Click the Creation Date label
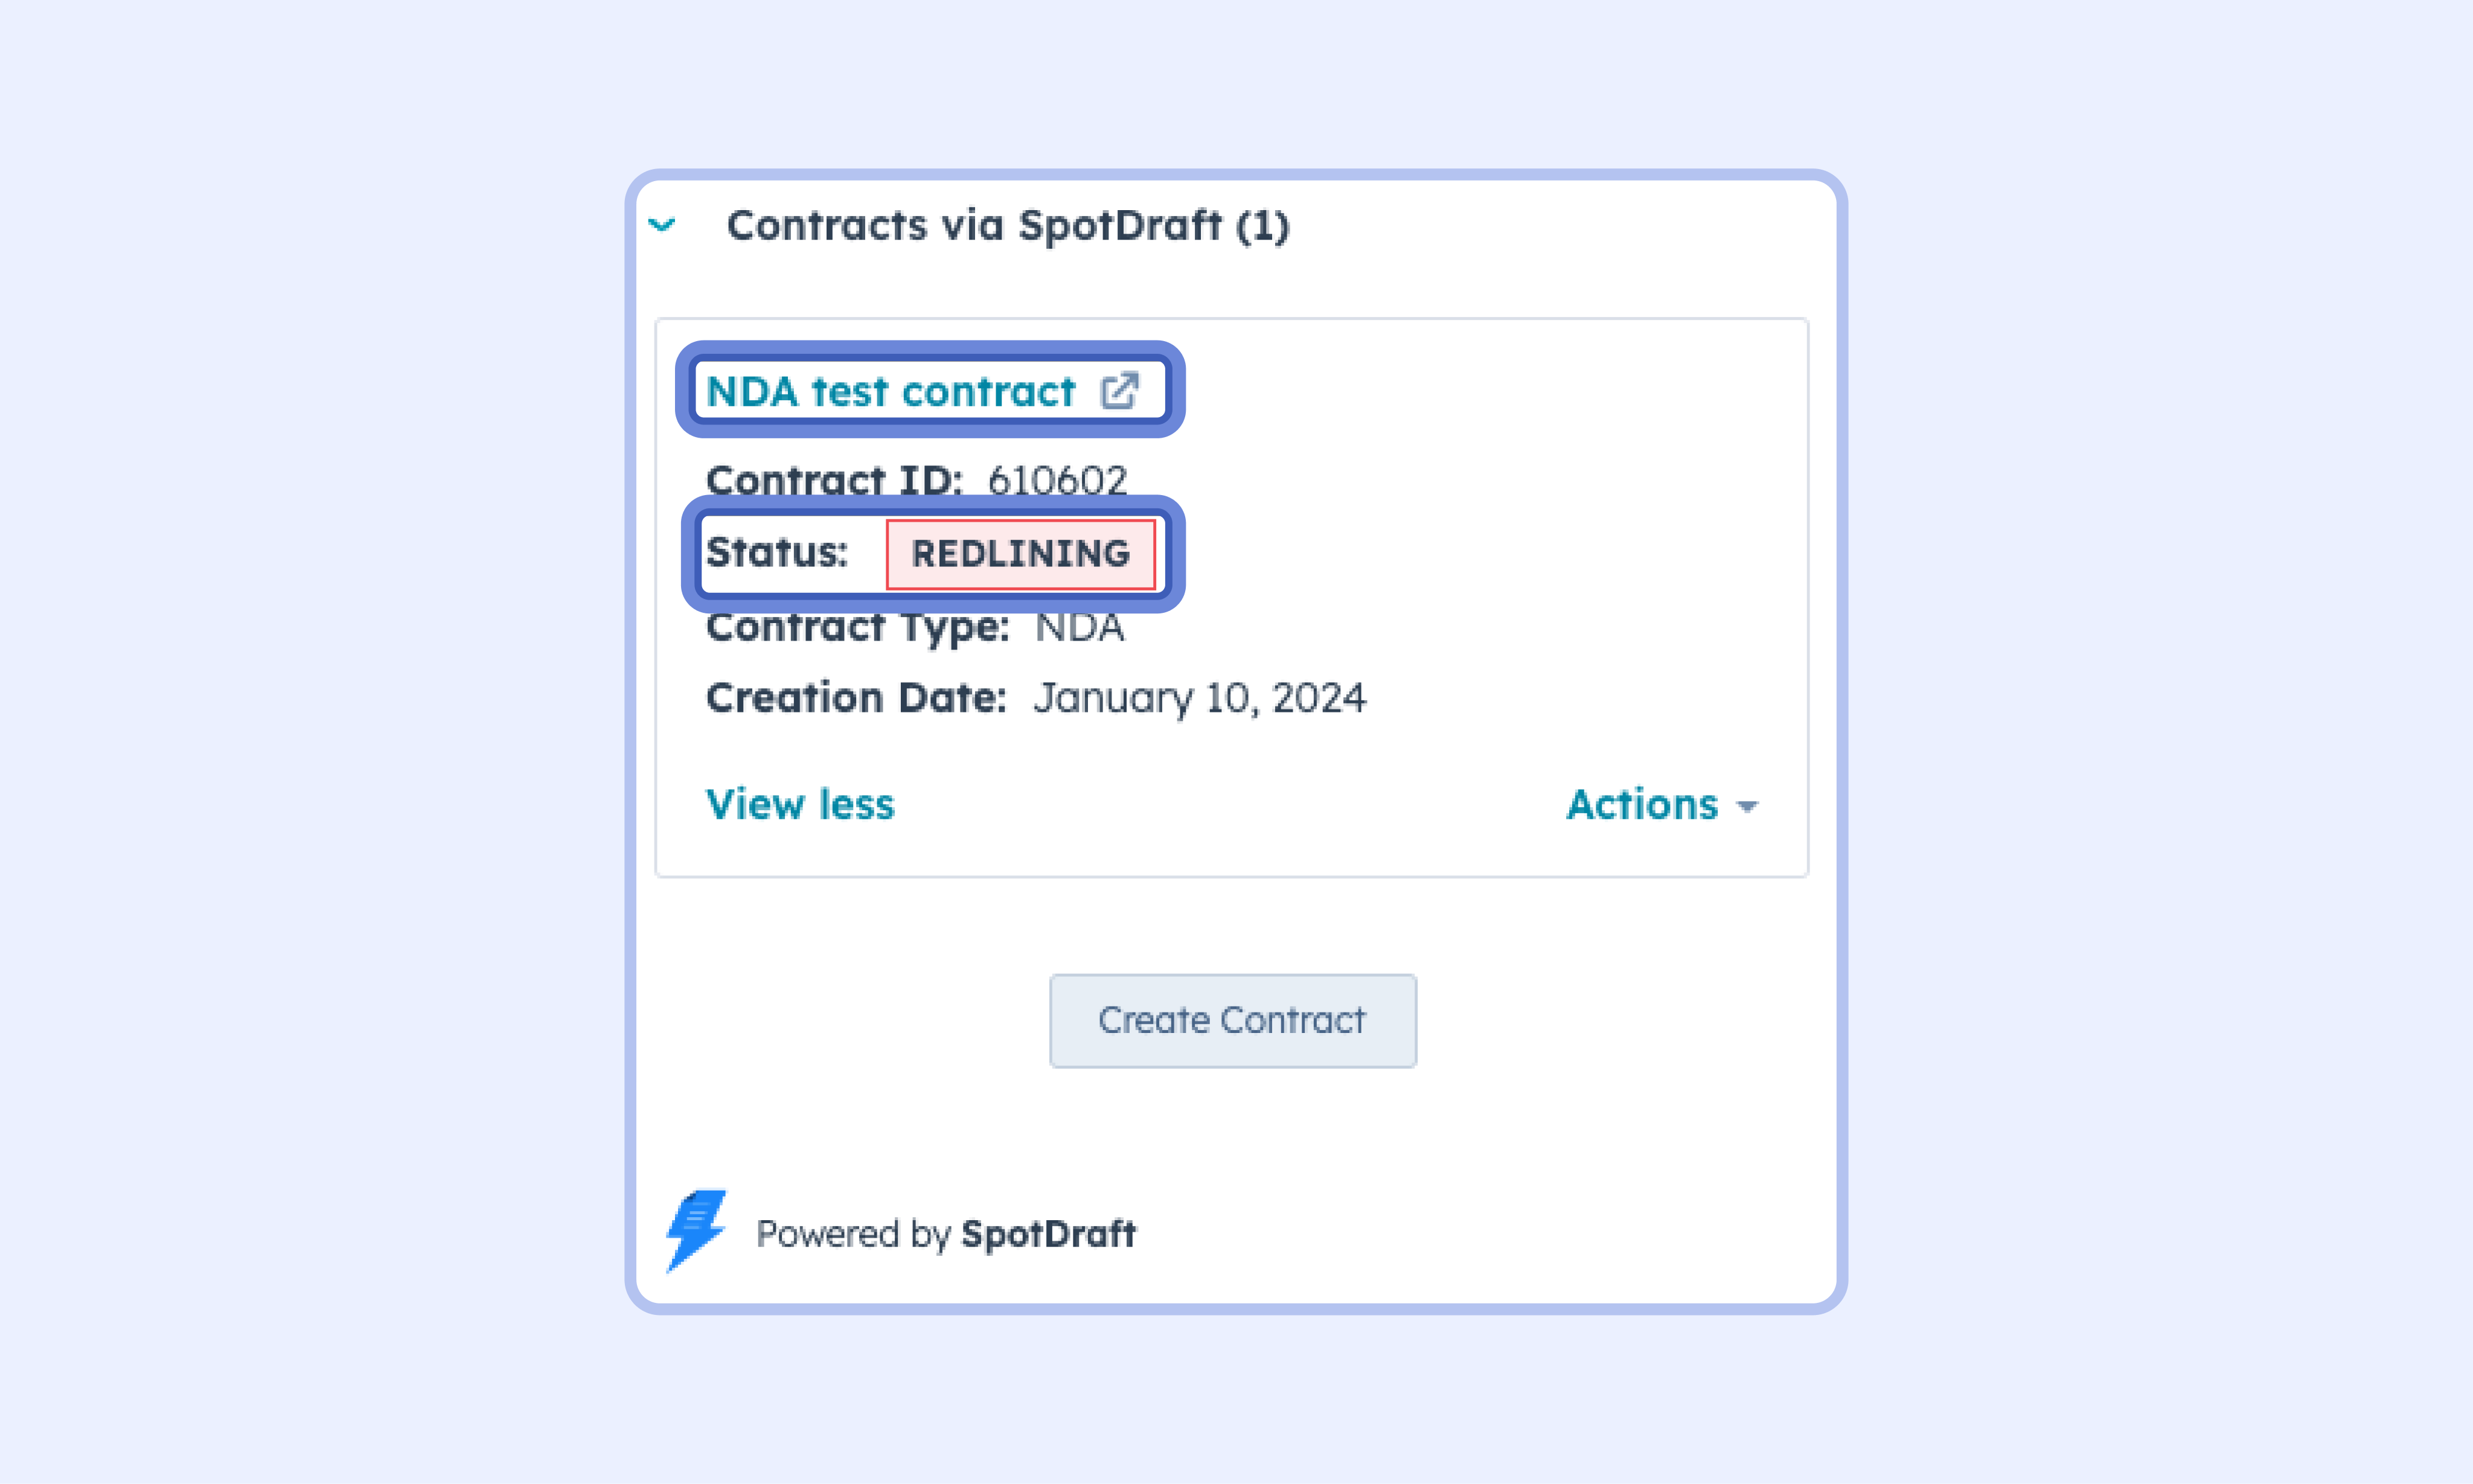The height and width of the screenshot is (1484, 2473). [x=855, y=698]
